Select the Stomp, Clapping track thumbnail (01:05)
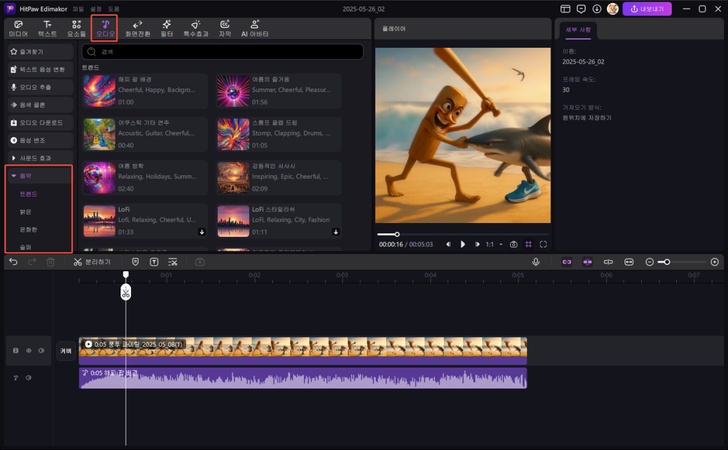Viewport: 728px width, 450px height. 233,134
